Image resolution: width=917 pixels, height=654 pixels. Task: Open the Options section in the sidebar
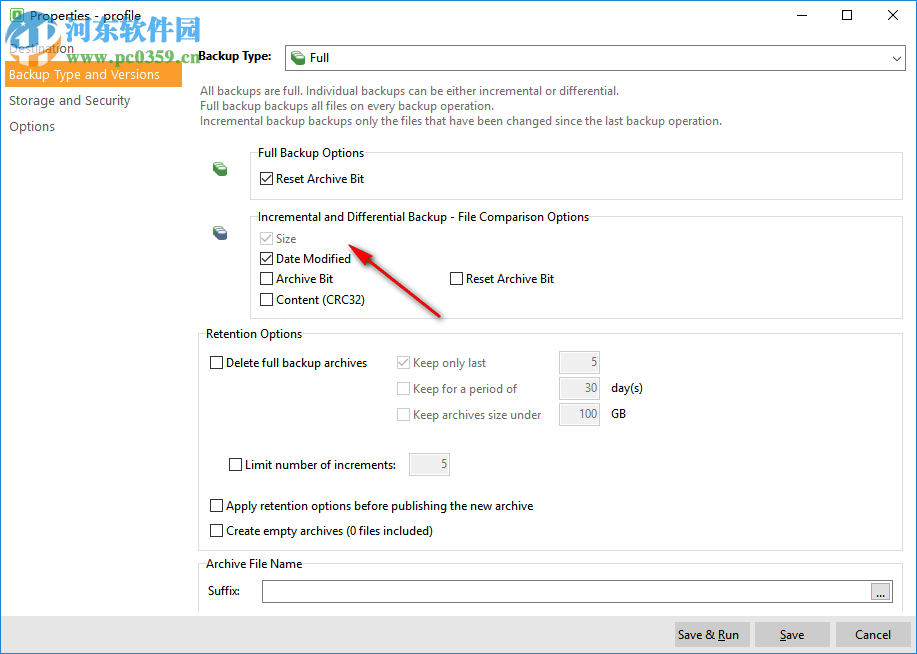tap(31, 126)
